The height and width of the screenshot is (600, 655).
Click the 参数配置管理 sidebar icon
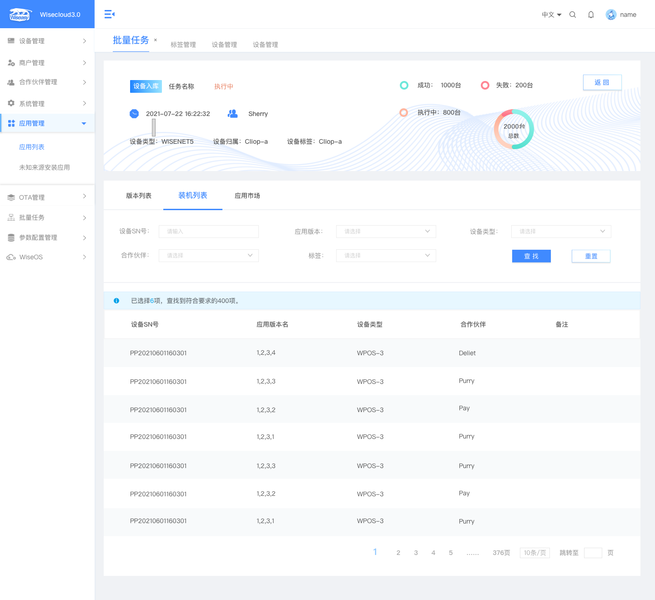(11, 237)
